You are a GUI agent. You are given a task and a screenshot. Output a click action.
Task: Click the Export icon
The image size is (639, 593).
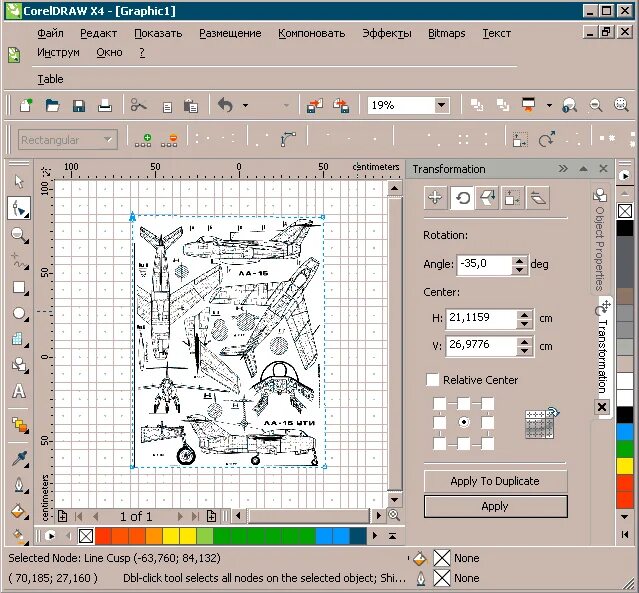click(x=341, y=106)
